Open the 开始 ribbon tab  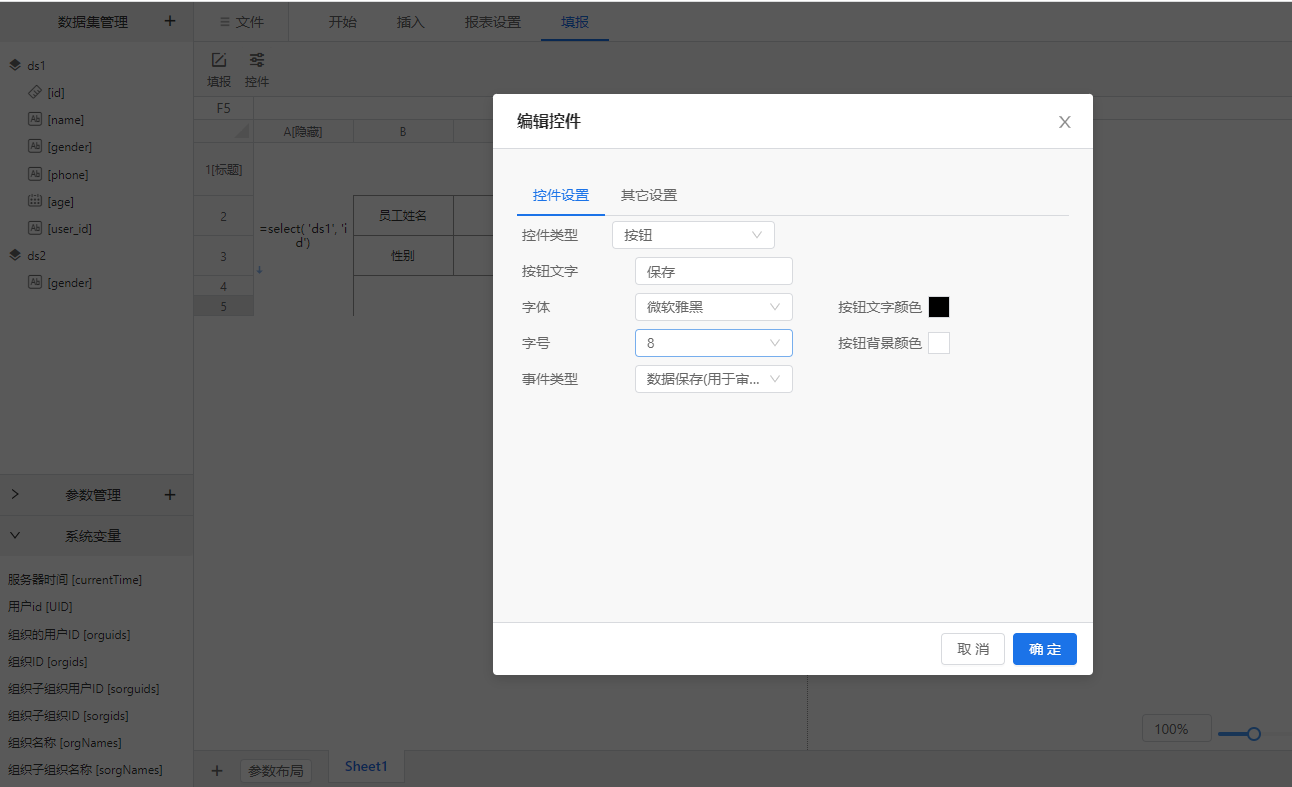pyautogui.click(x=343, y=22)
